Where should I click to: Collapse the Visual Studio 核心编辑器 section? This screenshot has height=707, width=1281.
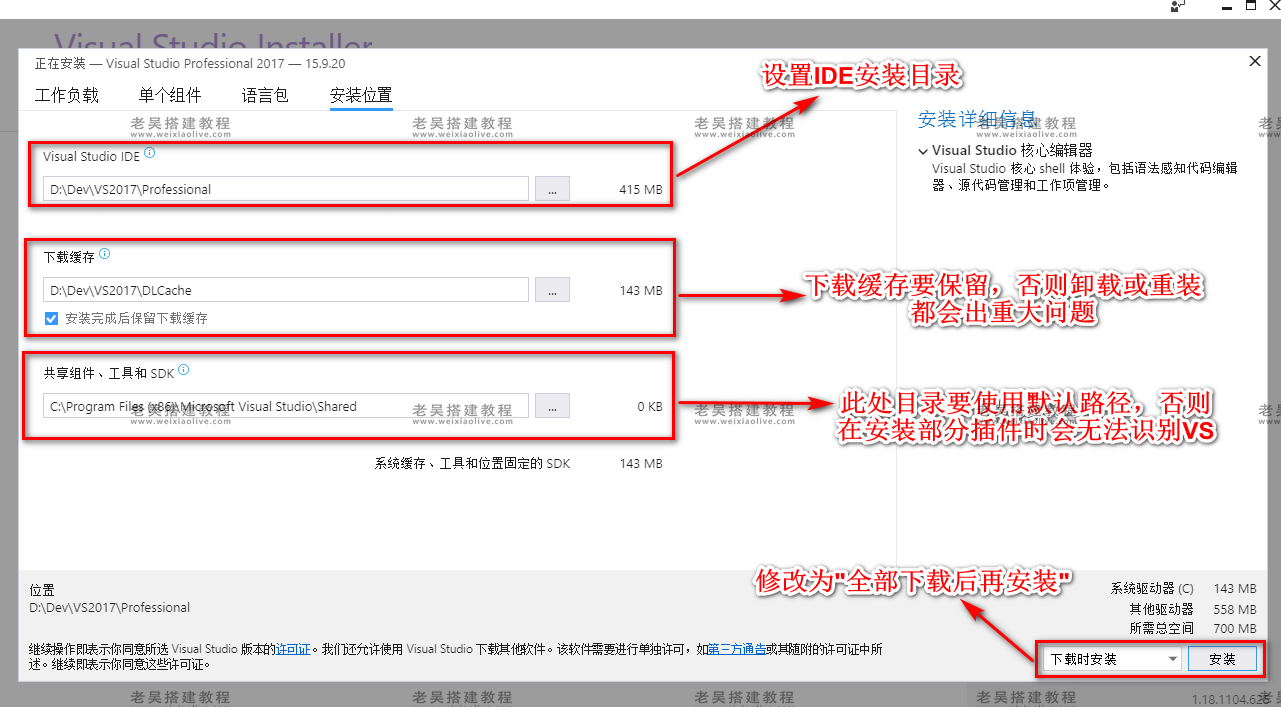pyautogui.click(x=923, y=150)
